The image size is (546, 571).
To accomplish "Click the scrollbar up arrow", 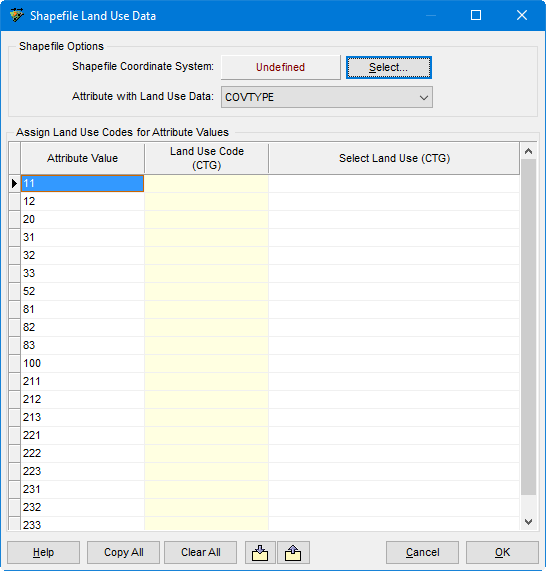I will pos(529,151).
